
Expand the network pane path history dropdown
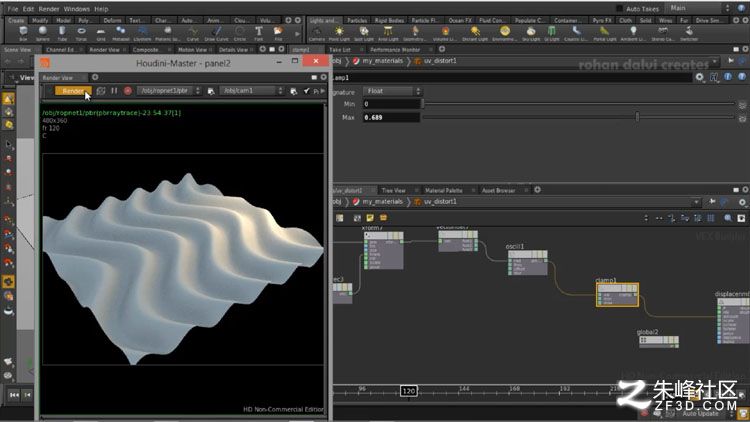(x=696, y=202)
